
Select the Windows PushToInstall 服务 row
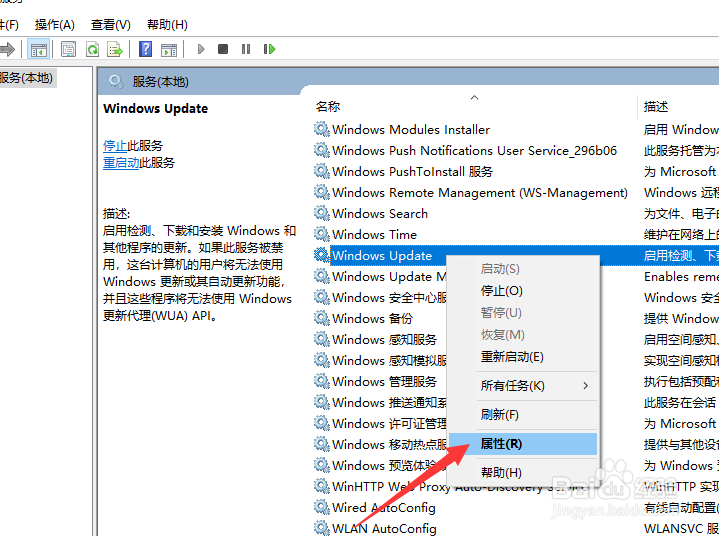pyautogui.click(x=412, y=171)
